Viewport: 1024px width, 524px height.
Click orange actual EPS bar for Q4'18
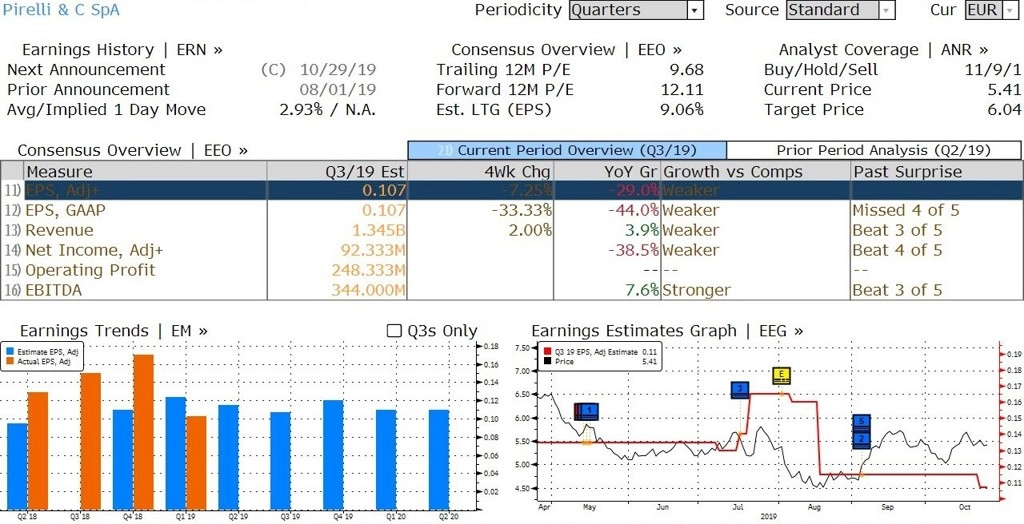144,433
